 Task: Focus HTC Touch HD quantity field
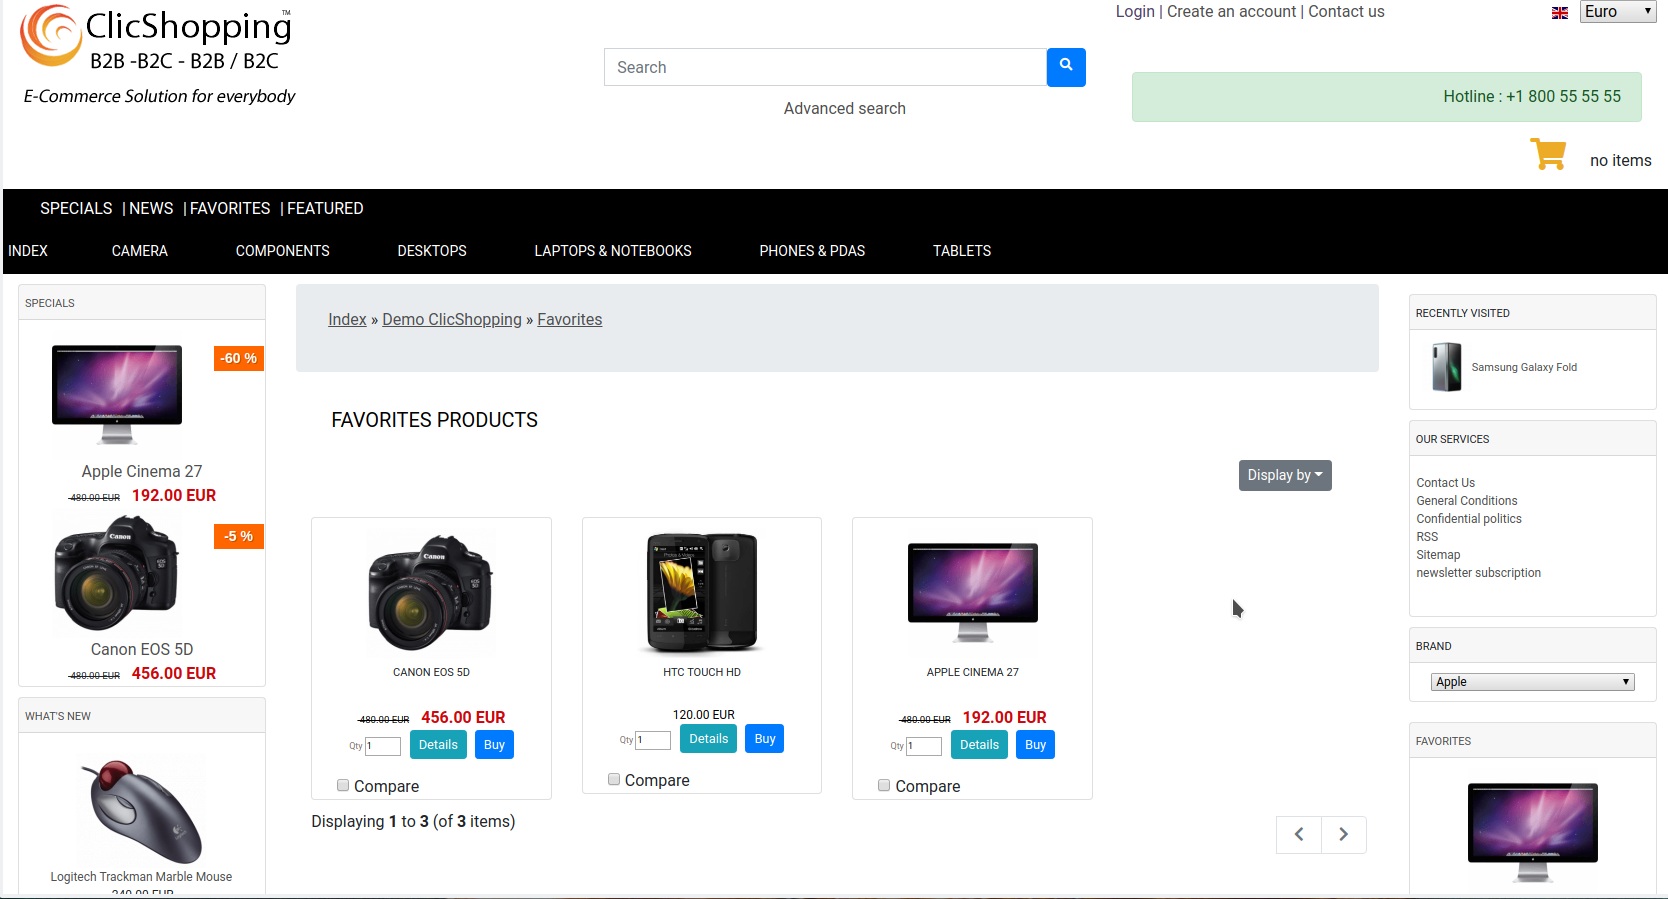pos(653,740)
